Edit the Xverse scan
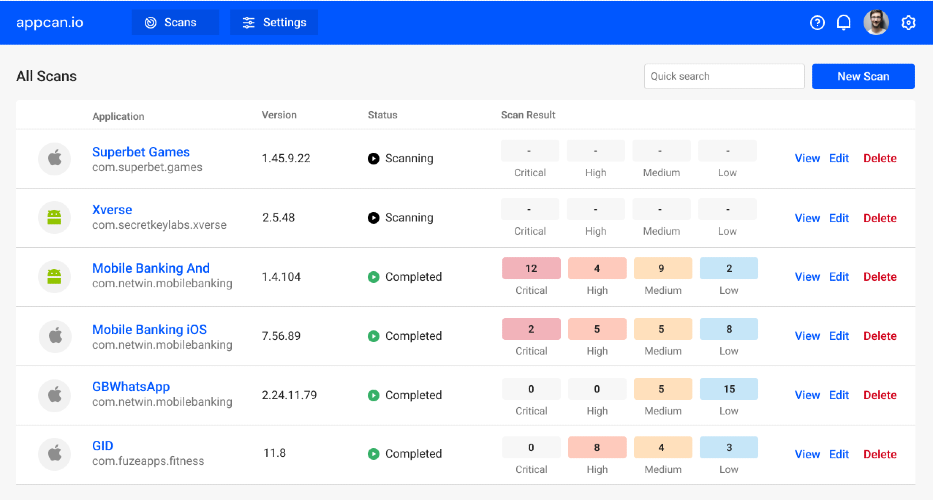The height and width of the screenshot is (500, 933). click(839, 218)
